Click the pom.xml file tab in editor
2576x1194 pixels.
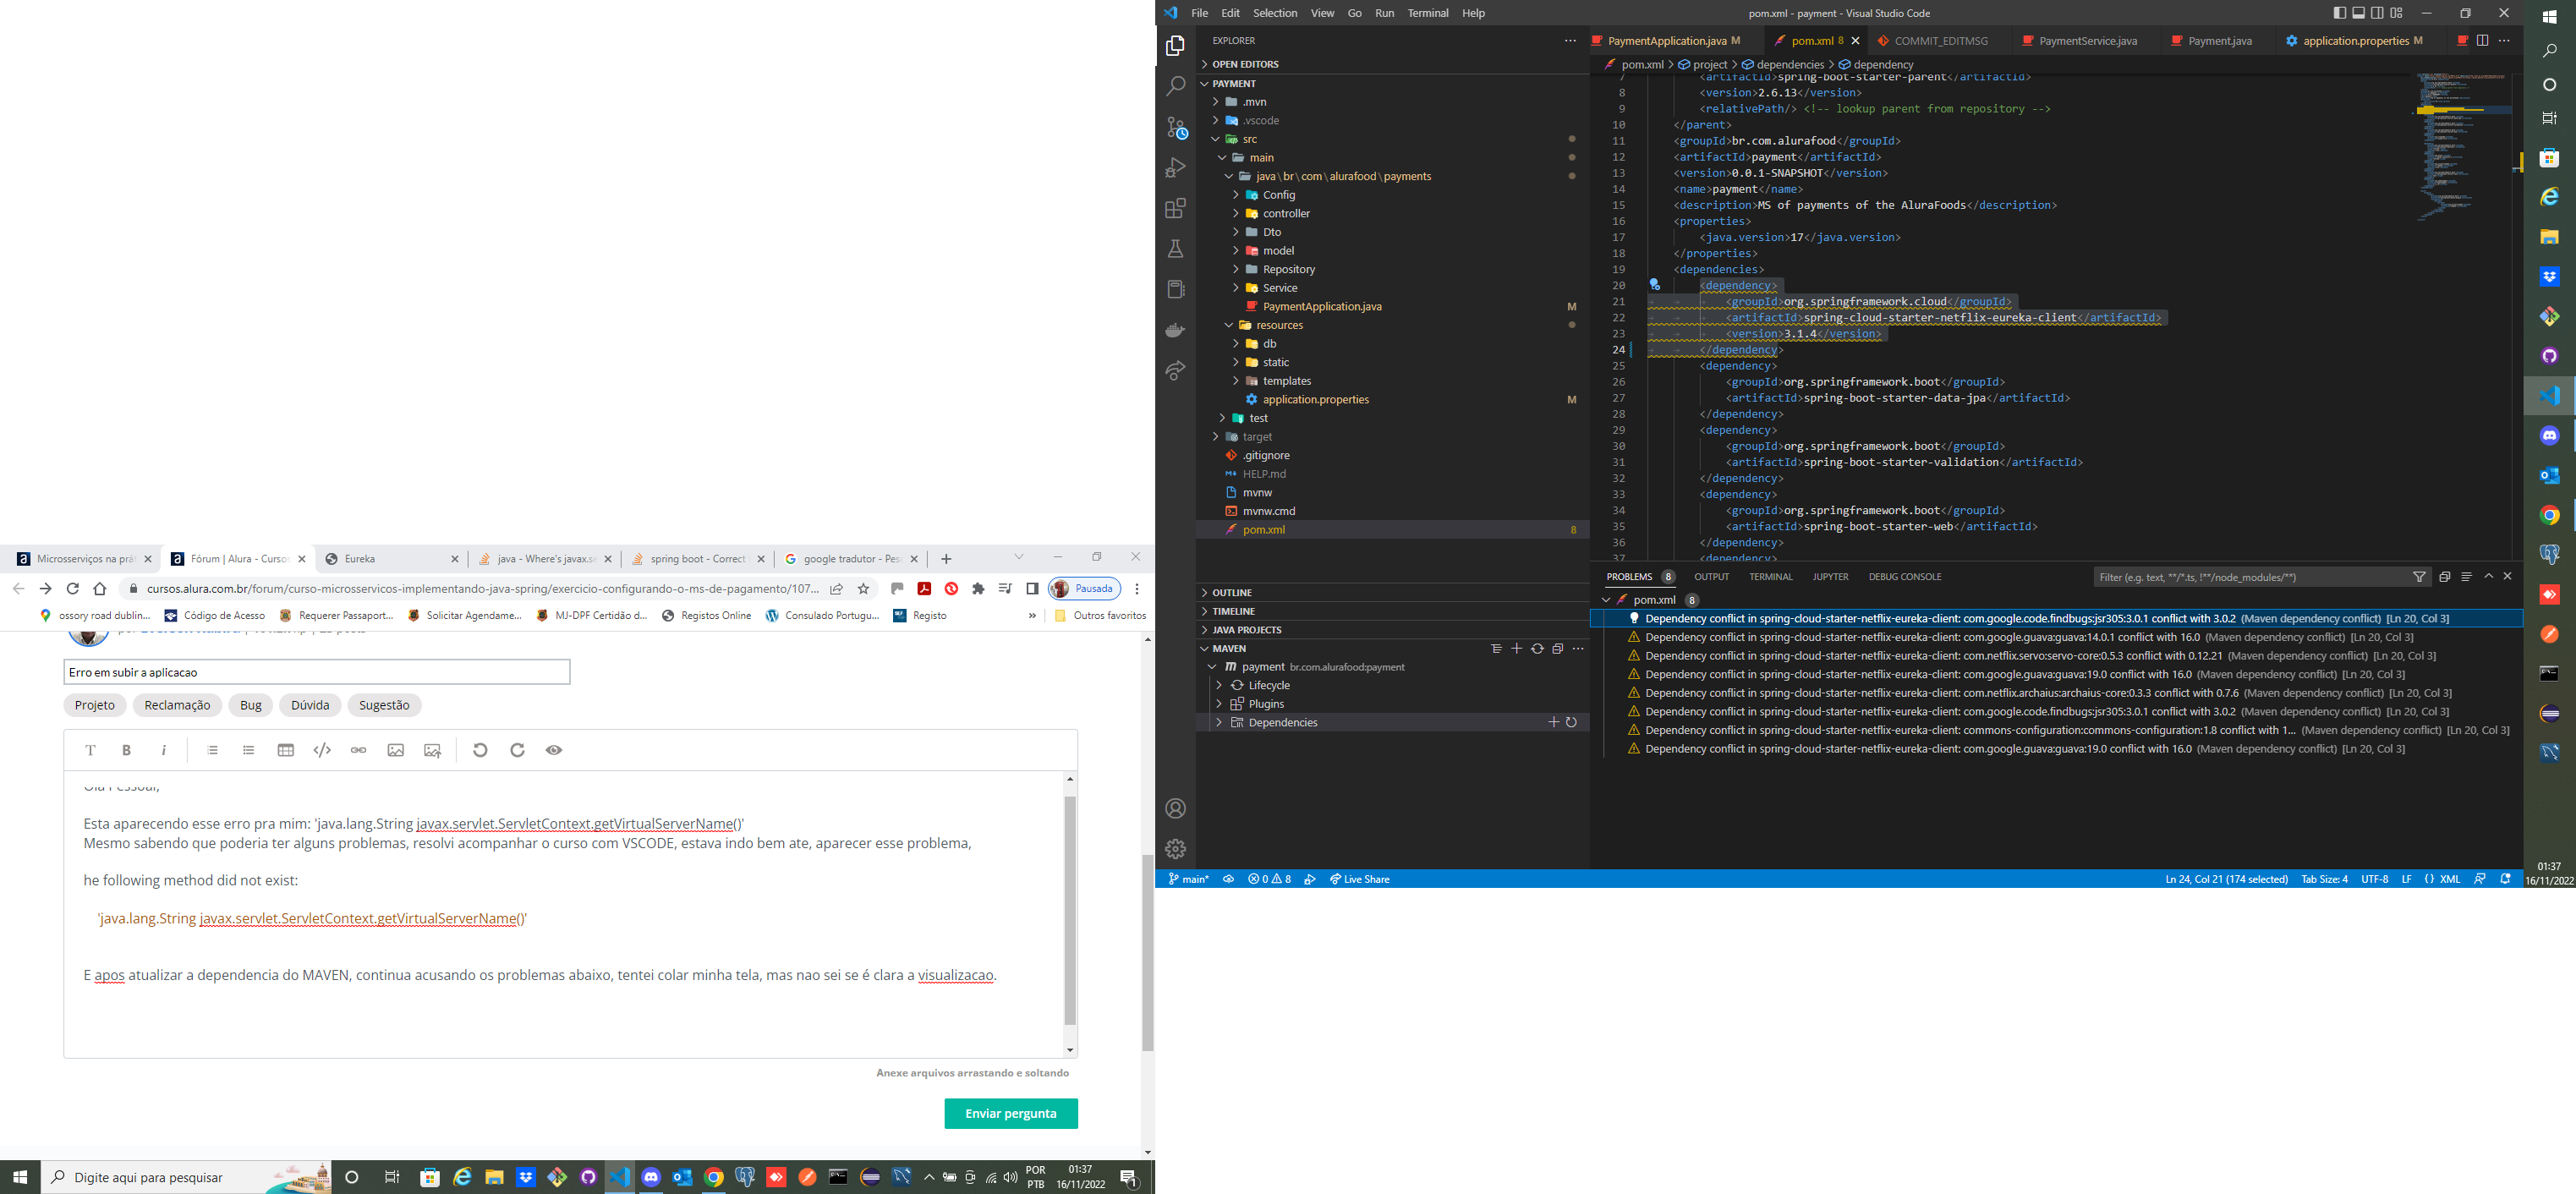click(x=1797, y=40)
